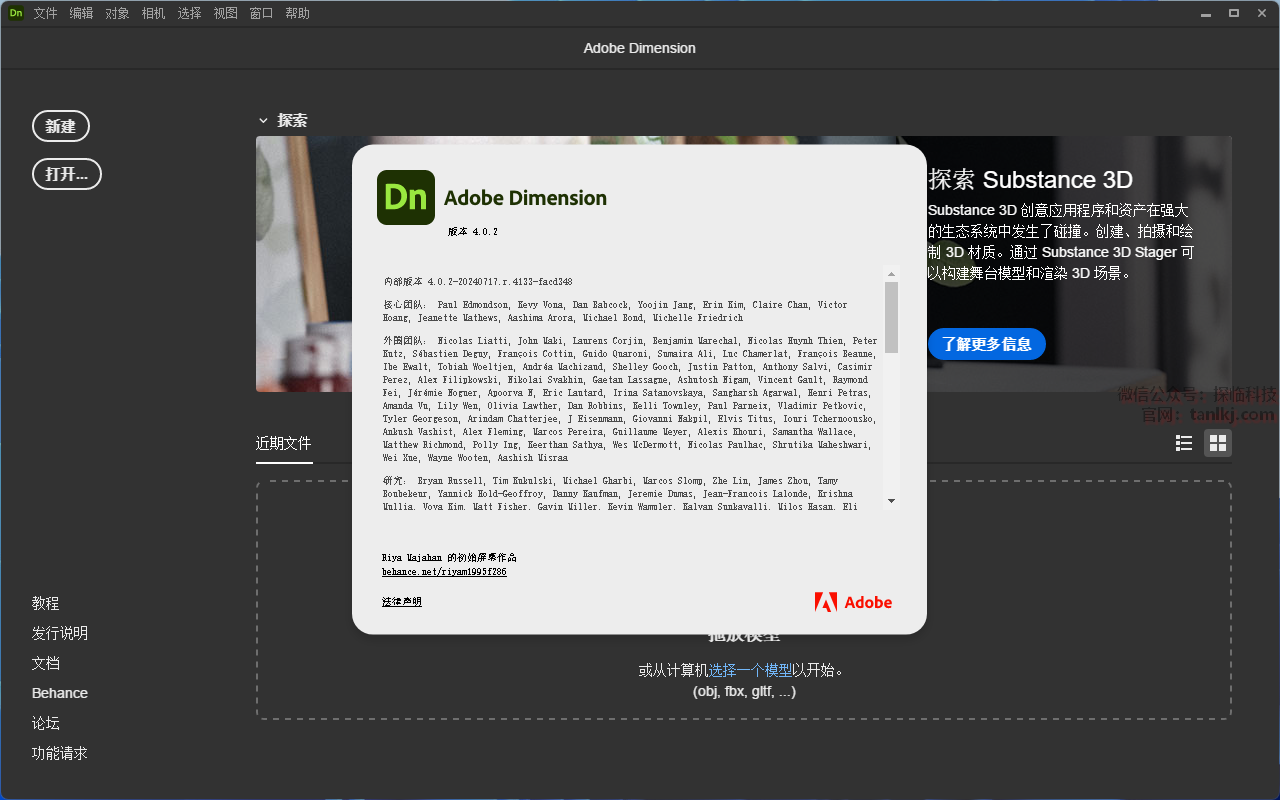Open the behance.net/riyam1995f286 link

point(444,572)
